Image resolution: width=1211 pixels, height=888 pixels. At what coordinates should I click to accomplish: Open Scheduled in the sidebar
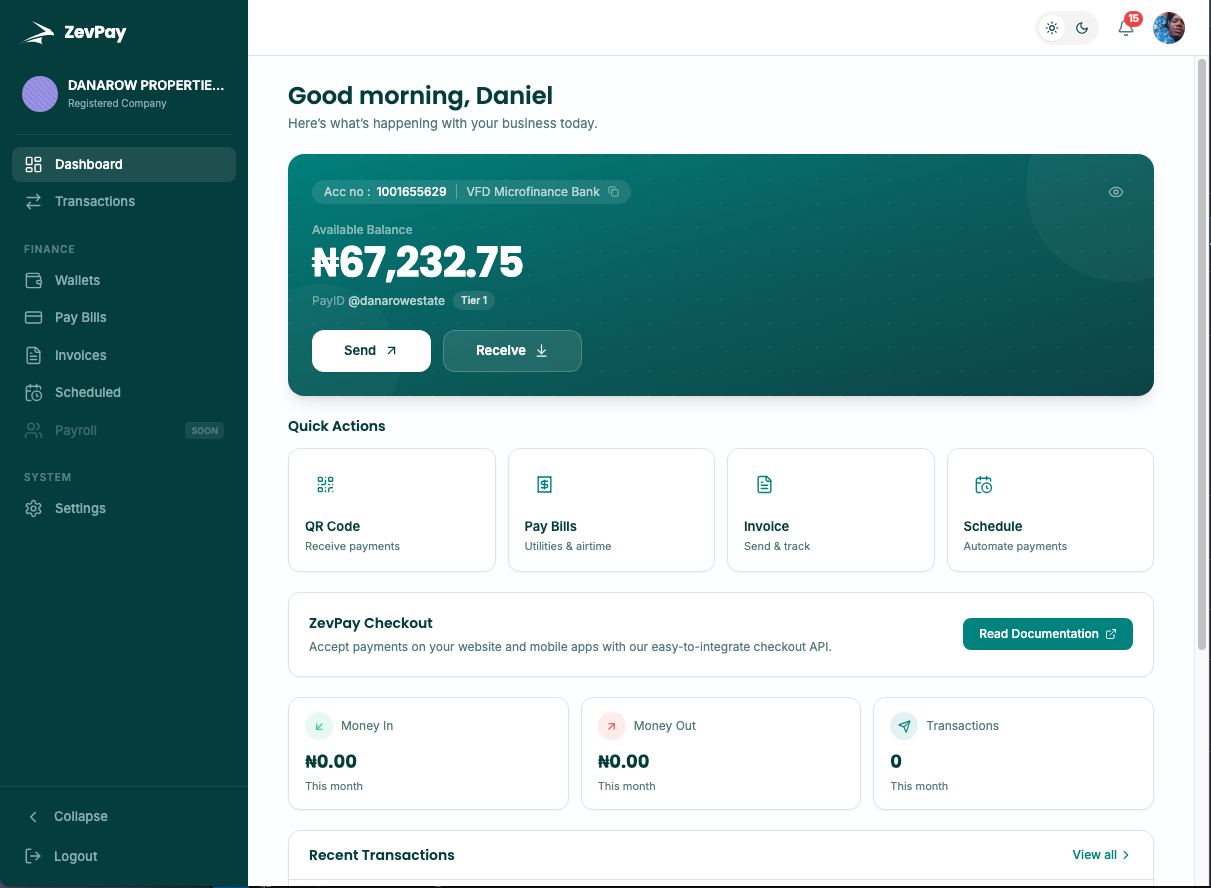(x=124, y=392)
